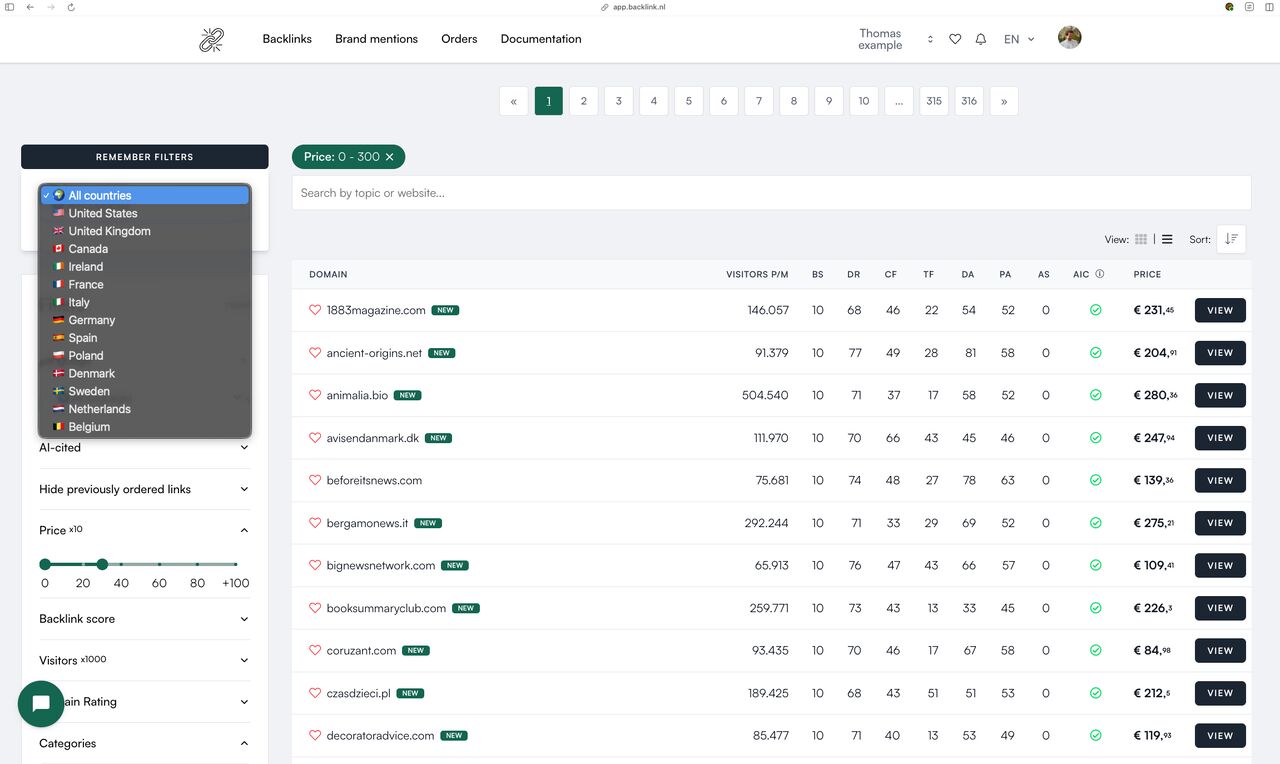Favorite animalia.bio with heart icon

315,395
